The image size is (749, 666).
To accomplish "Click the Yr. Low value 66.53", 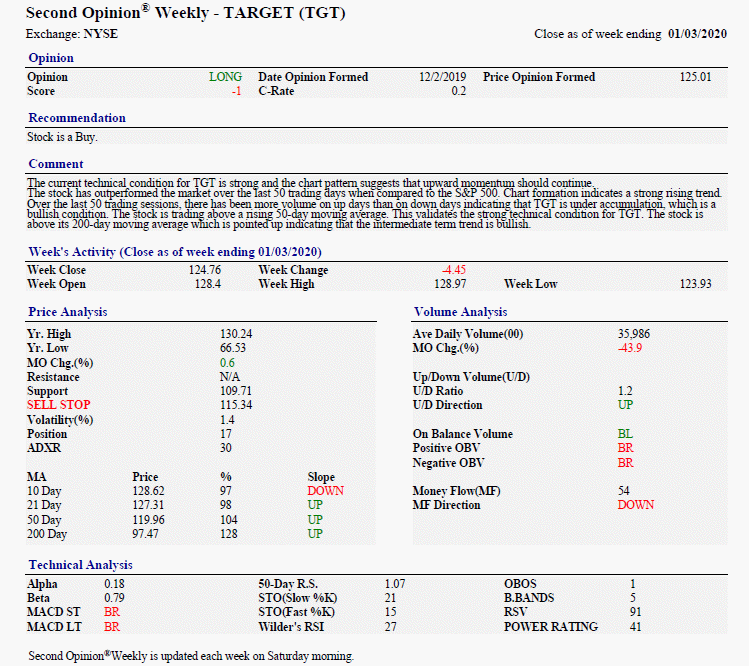I will tap(233, 348).
